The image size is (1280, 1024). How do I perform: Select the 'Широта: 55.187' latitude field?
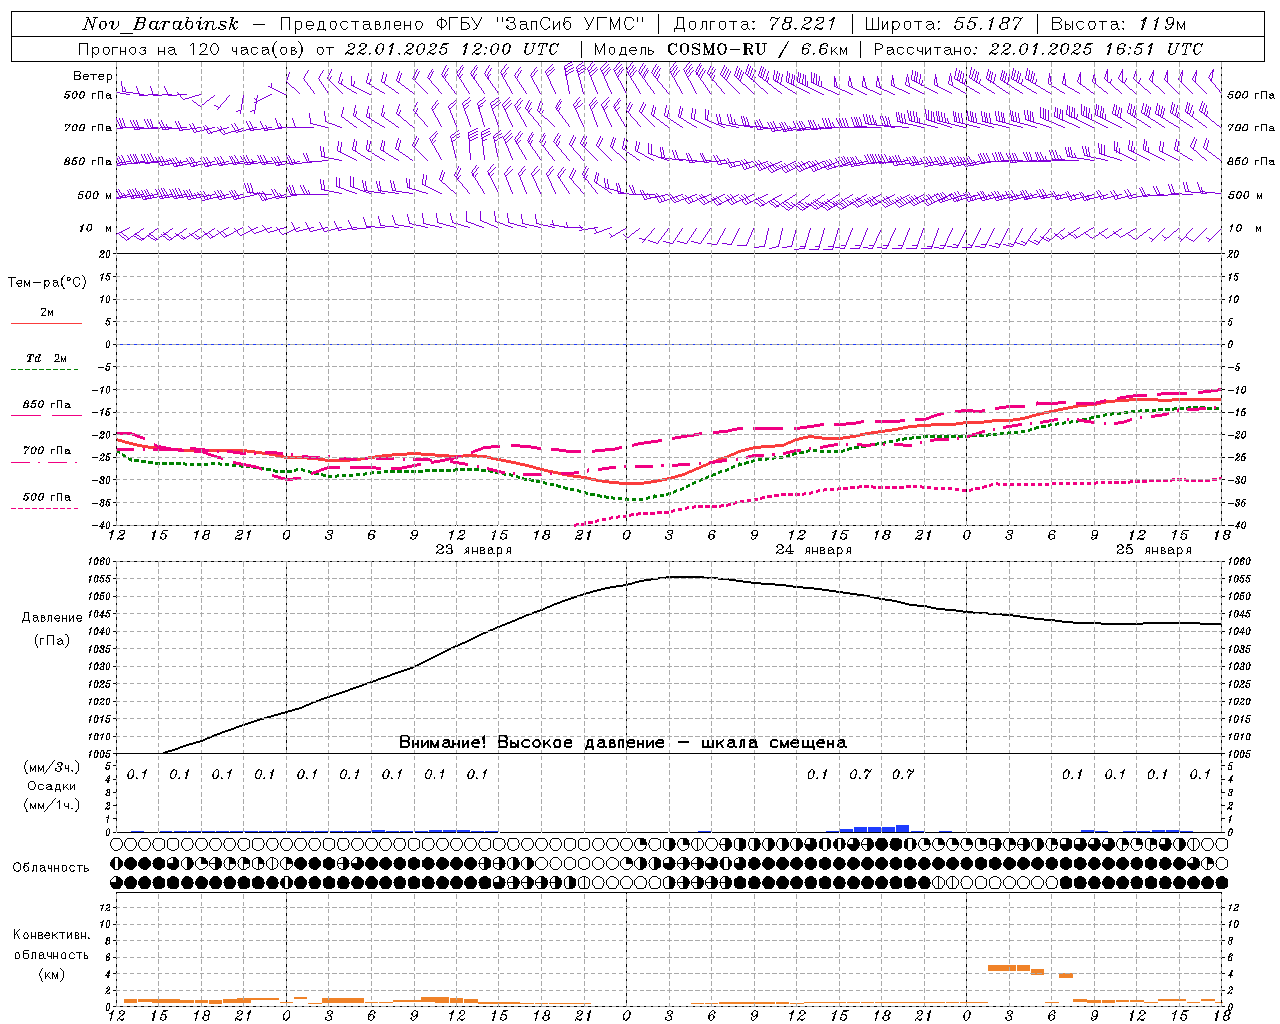(x=944, y=24)
